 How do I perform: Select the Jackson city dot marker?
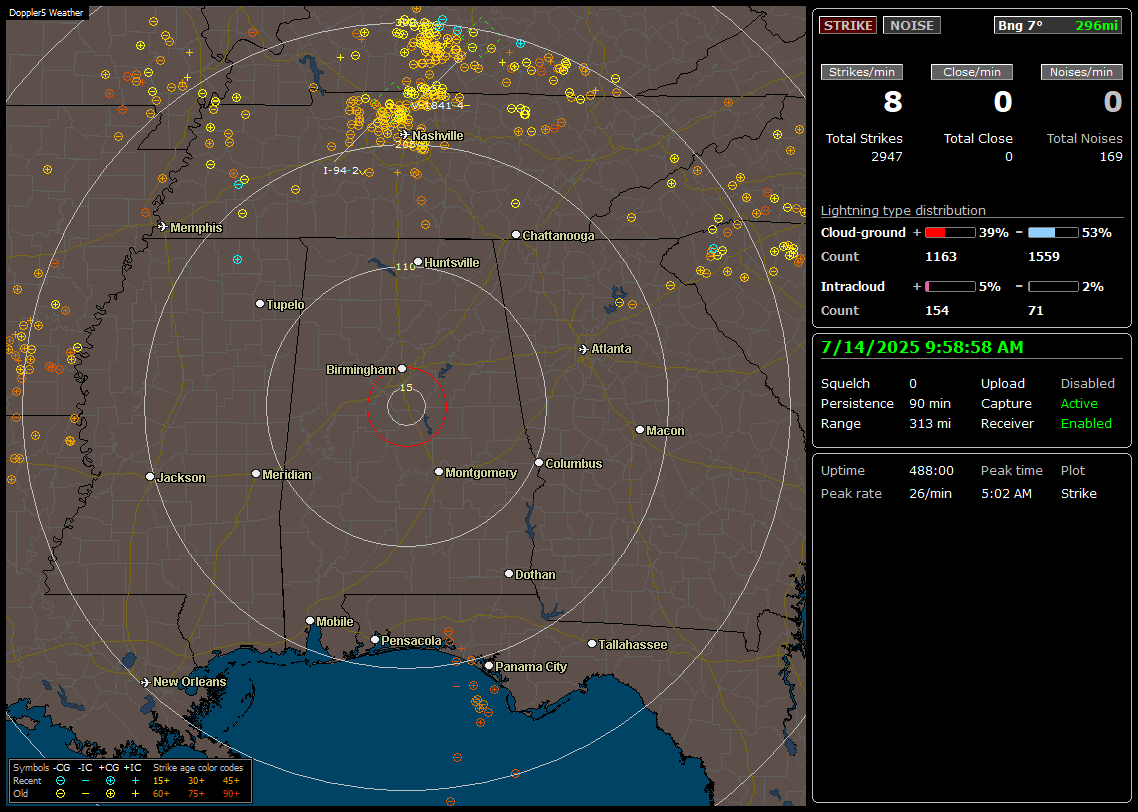(x=150, y=477)
